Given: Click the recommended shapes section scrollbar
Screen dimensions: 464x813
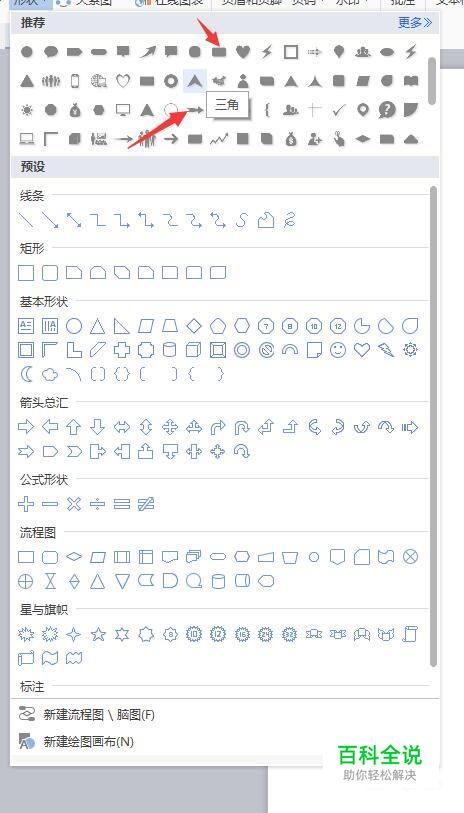Looking at the screenshot, I should point(432,81).
